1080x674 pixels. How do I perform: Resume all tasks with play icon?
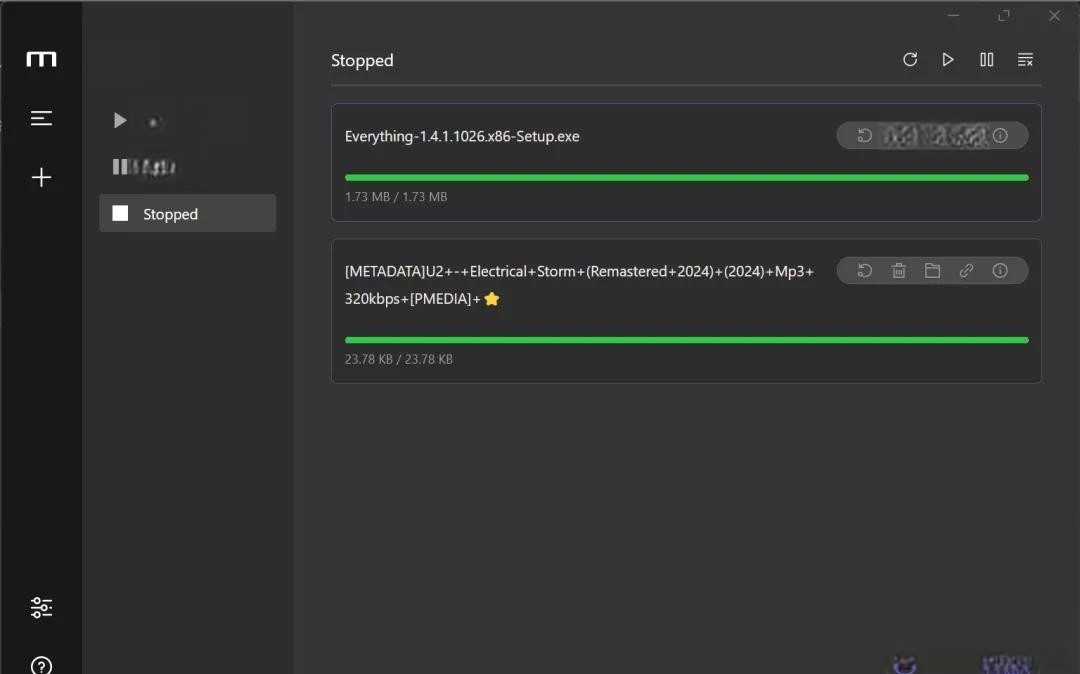pyautogui.click(x=948, y=60)
